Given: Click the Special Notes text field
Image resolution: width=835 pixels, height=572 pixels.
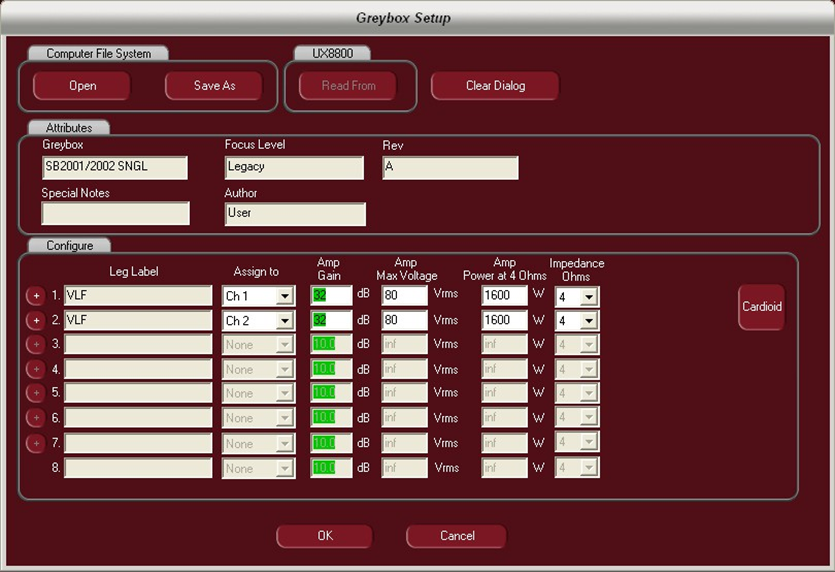Looking at the screenshot, I should [115, 213].
